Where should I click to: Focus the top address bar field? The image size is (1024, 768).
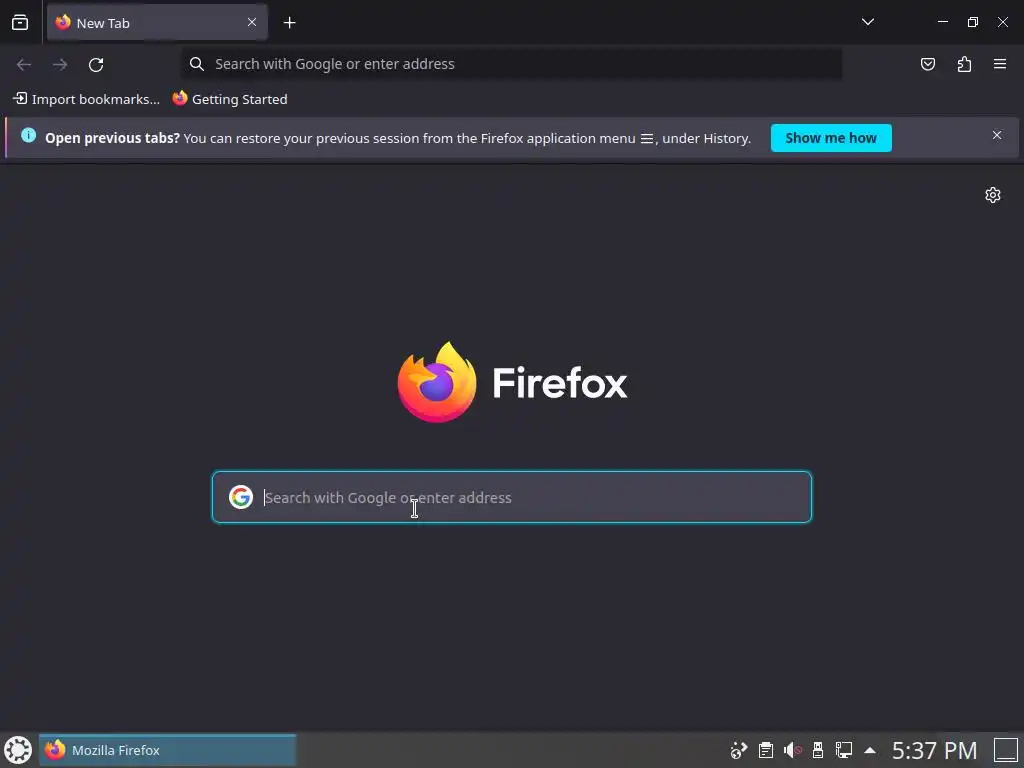coord(511,64)
